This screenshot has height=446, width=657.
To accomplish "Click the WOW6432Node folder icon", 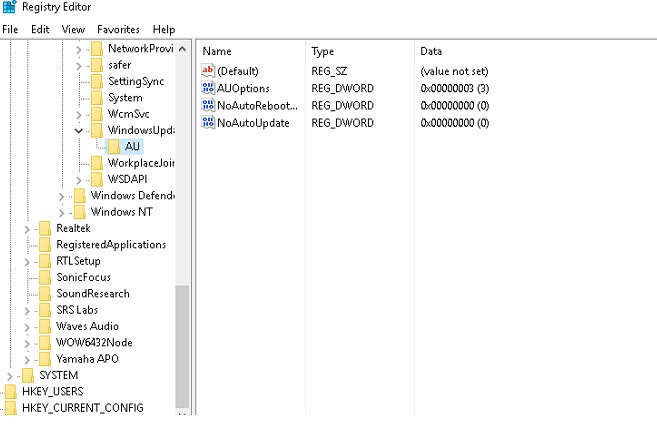I will tap(45, 342).
